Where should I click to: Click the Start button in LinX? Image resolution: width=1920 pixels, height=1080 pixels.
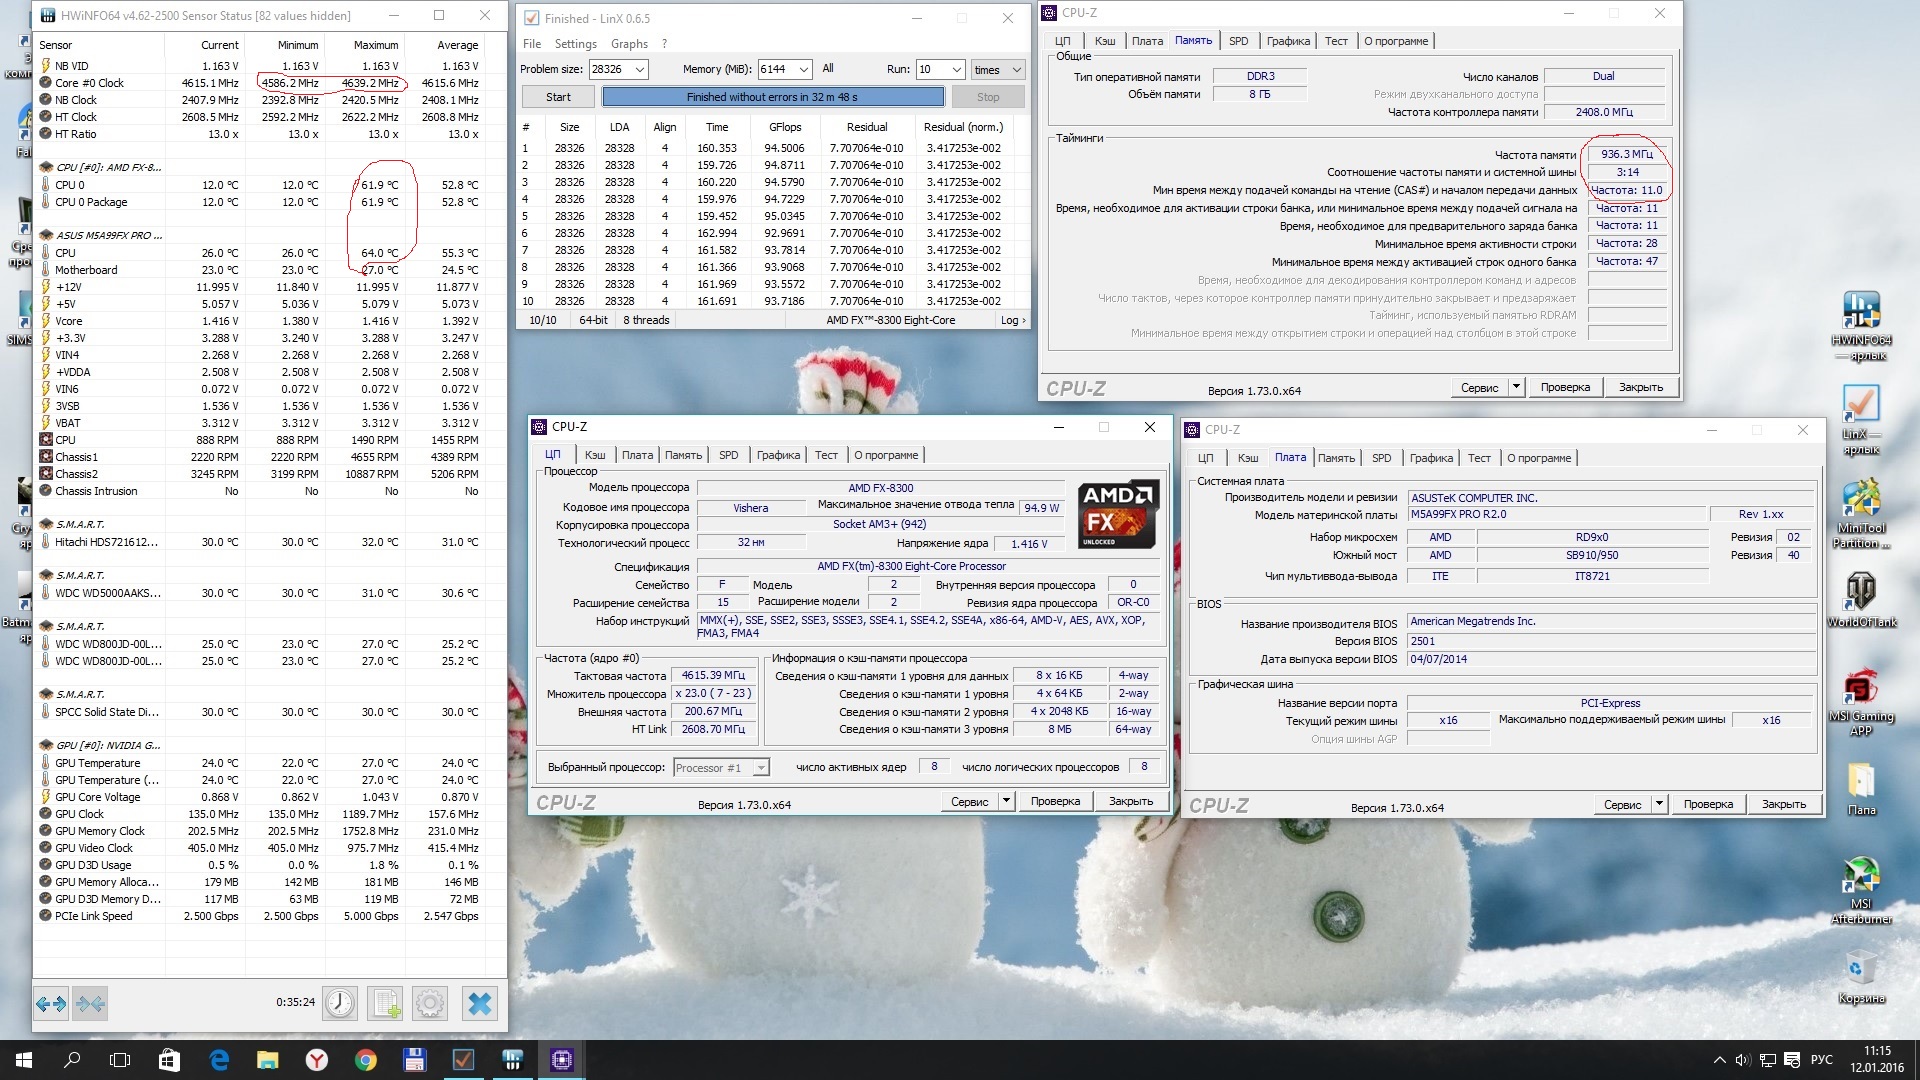coord(558,97)
